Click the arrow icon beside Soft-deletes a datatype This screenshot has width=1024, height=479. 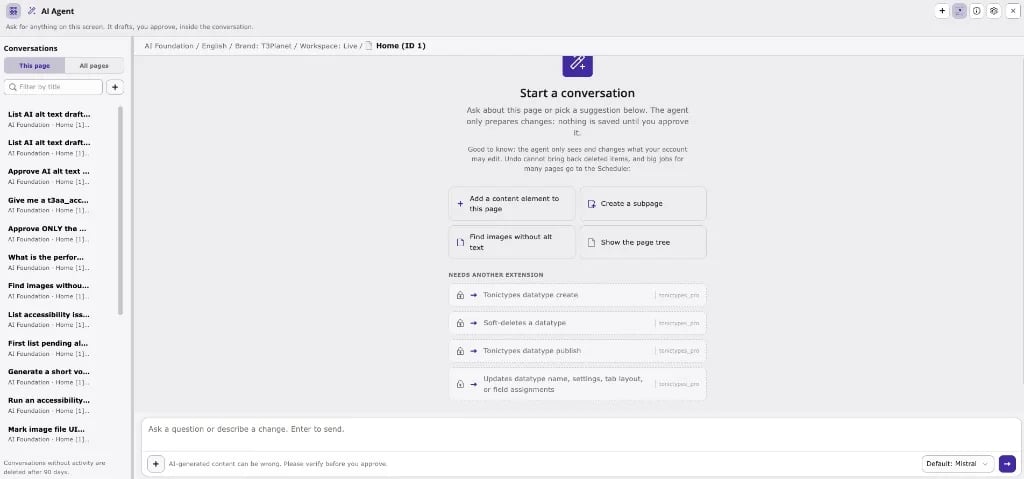473,323
